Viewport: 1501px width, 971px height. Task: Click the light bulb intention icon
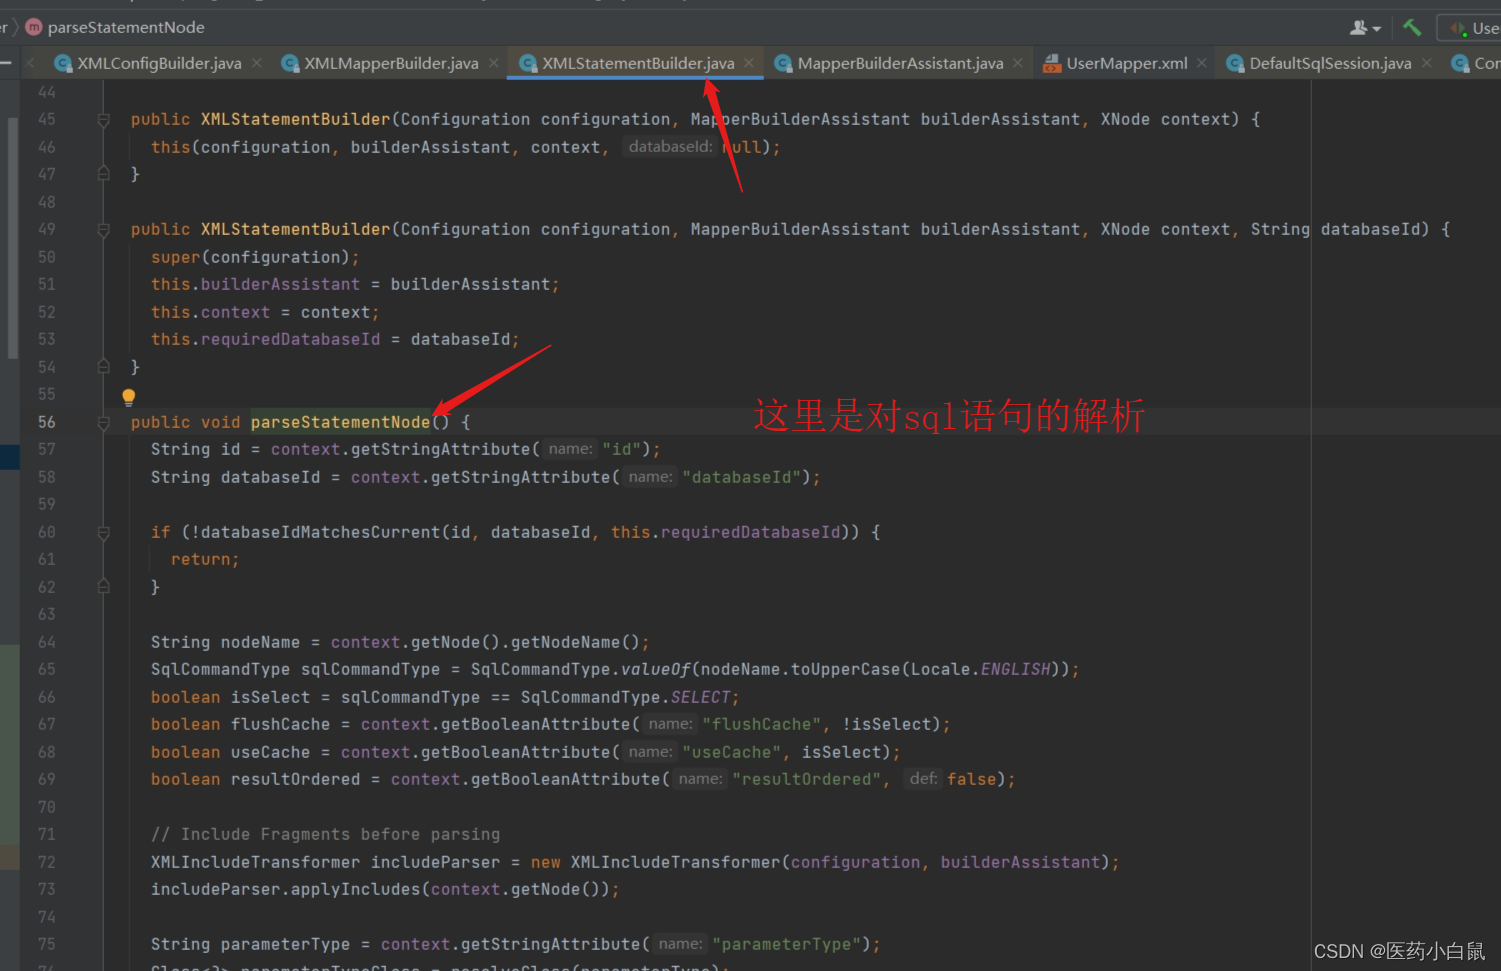tap(128, 397)
